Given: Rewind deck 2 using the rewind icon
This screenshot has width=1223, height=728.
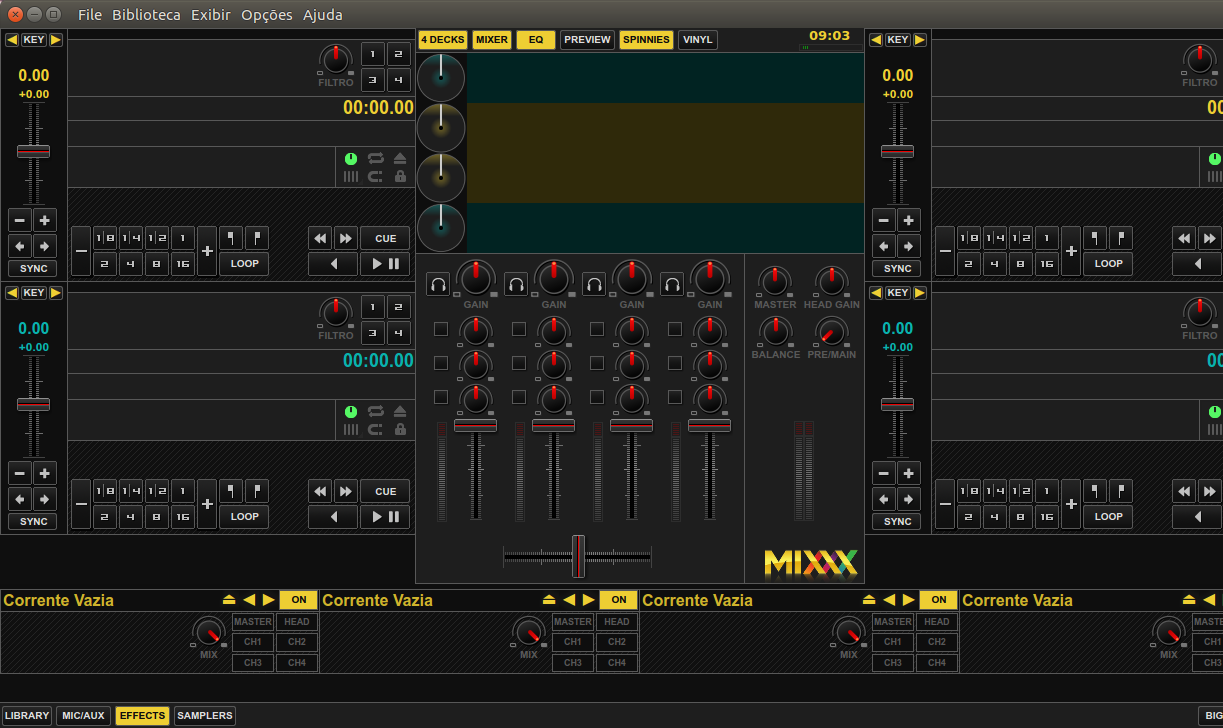Looking at the screenshot, I should click(x=320, y=490).
